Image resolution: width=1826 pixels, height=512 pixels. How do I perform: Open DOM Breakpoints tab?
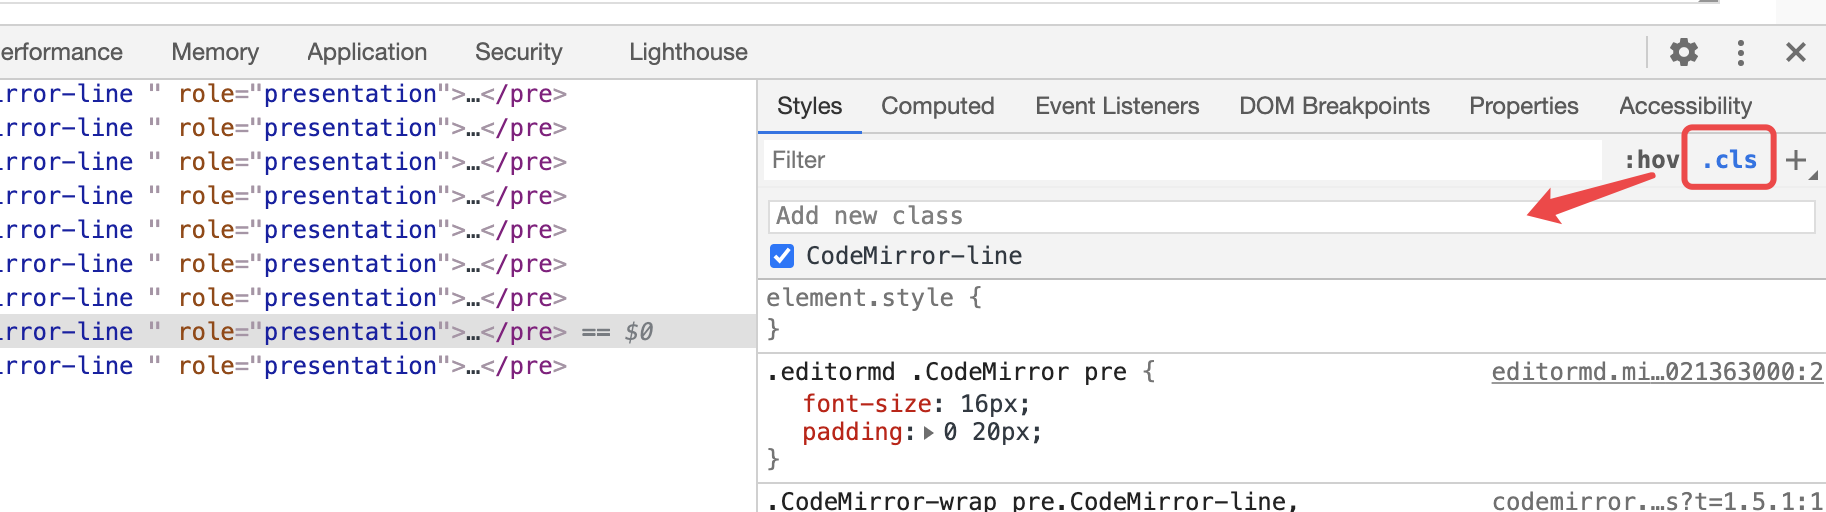pyautogui.click(x=1334, y=106)
